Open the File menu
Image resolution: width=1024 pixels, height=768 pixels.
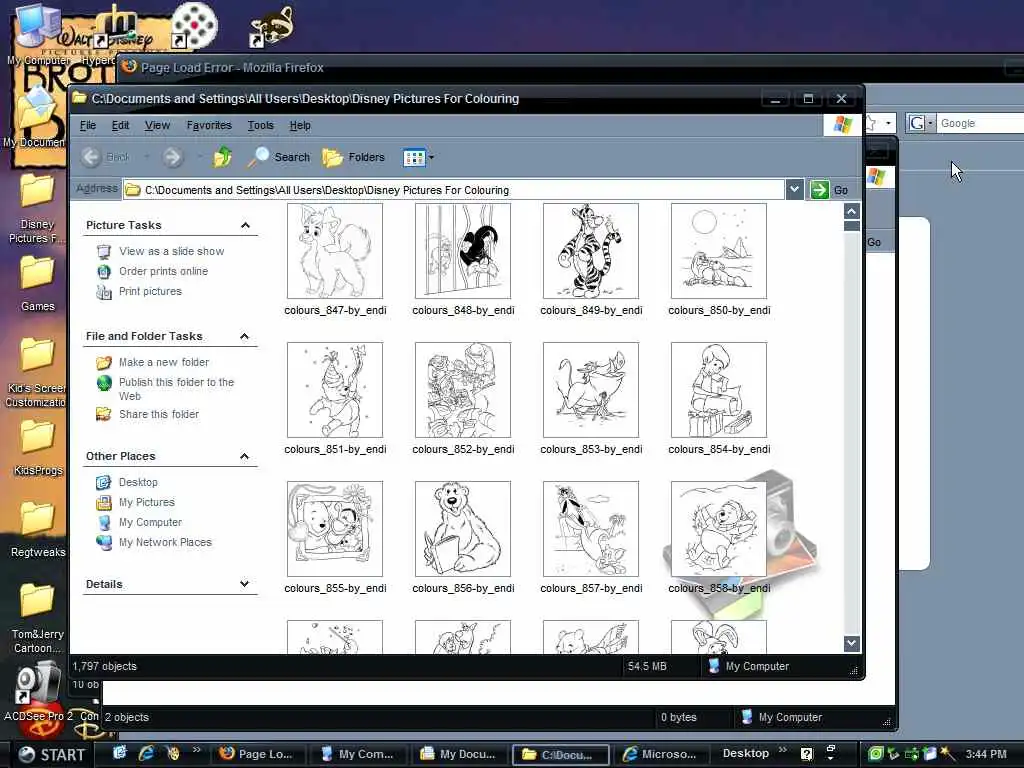(88, 125)
